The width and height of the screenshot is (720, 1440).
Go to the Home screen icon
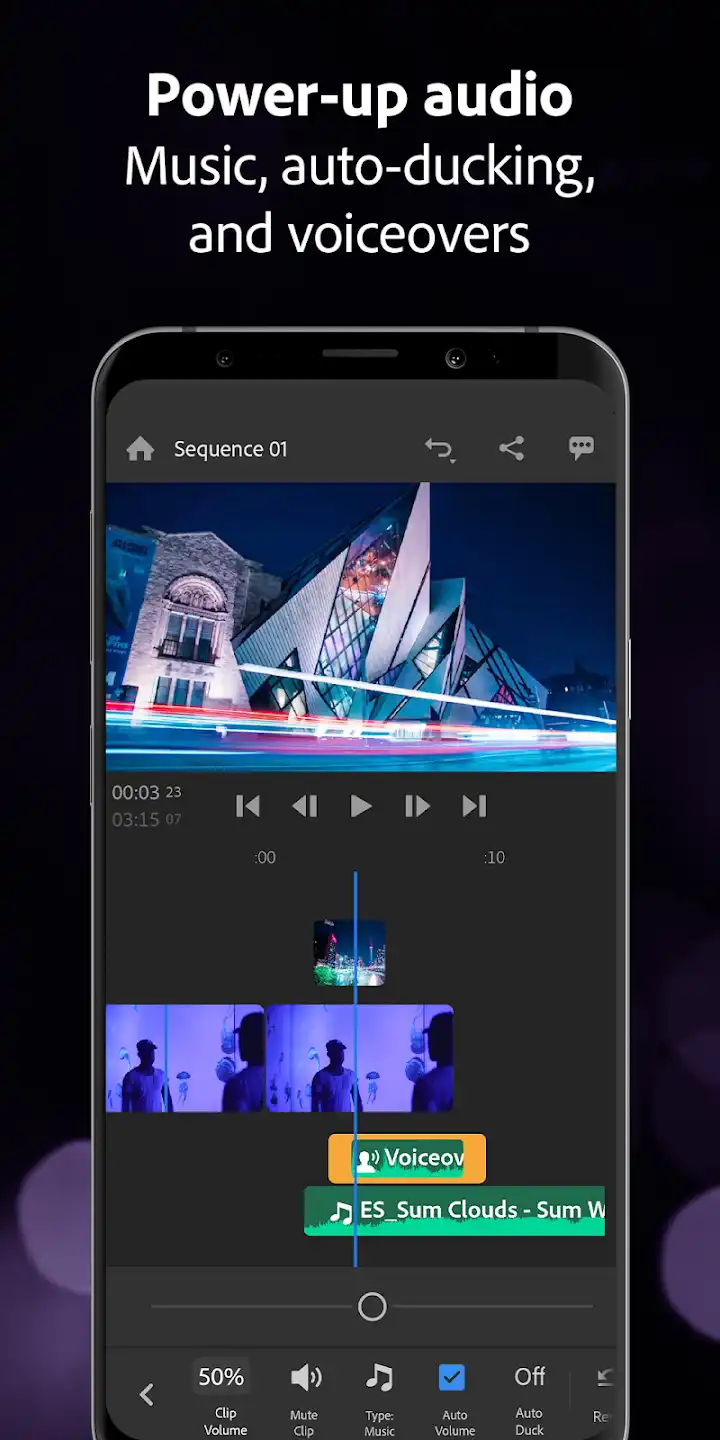click(x=140, y=449)
